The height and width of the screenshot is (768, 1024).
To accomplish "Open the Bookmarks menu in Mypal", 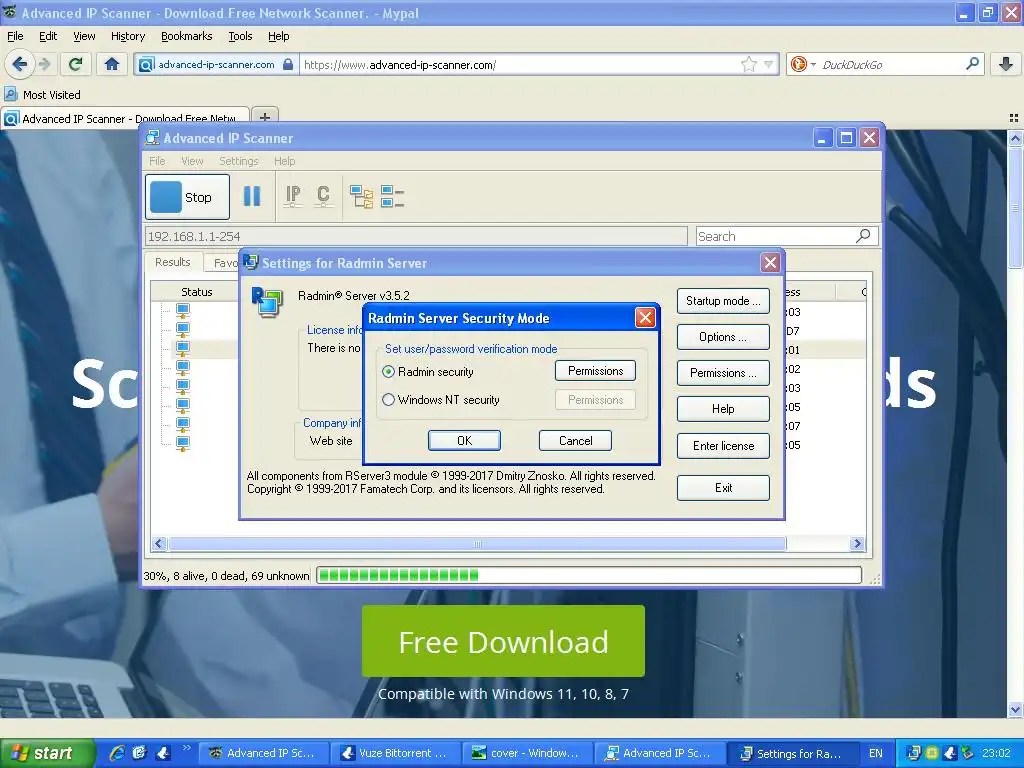I will (187, 36).
